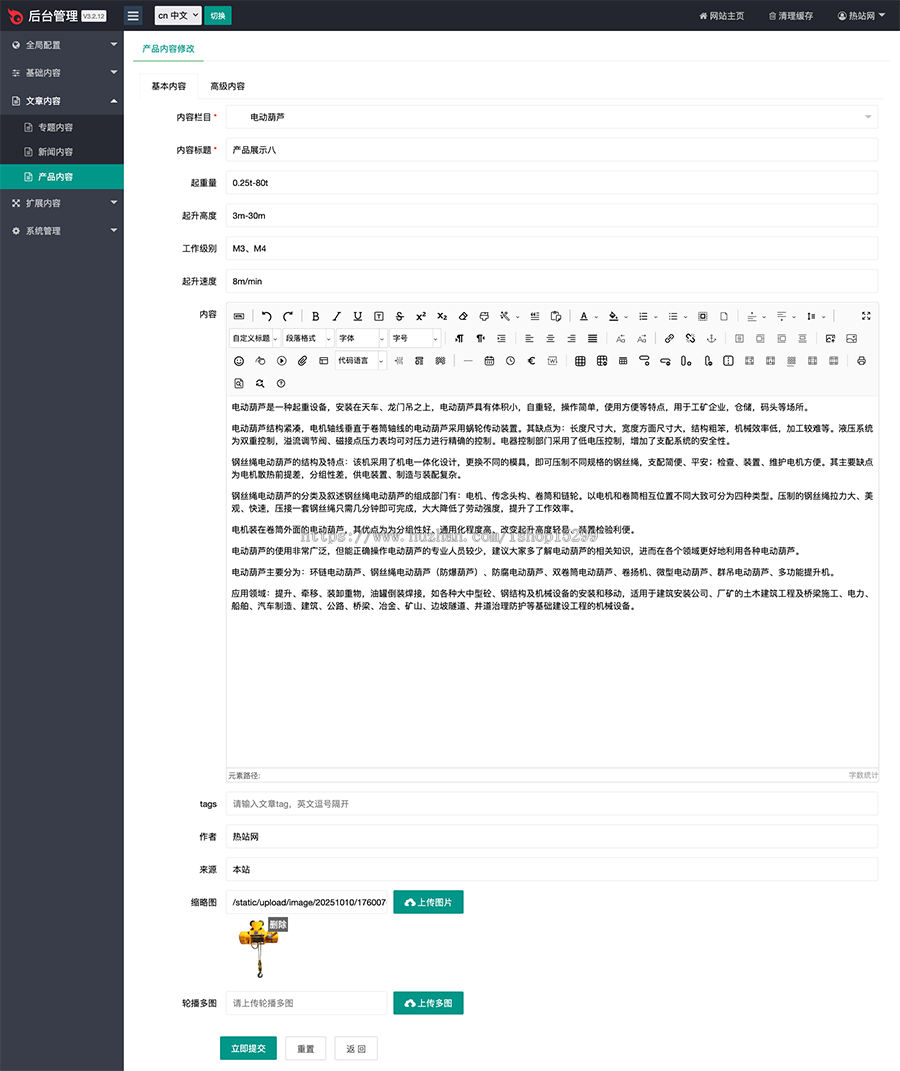
Task: Apply subscript formatting
Action: pyautogui.click(x=442, y=316)
